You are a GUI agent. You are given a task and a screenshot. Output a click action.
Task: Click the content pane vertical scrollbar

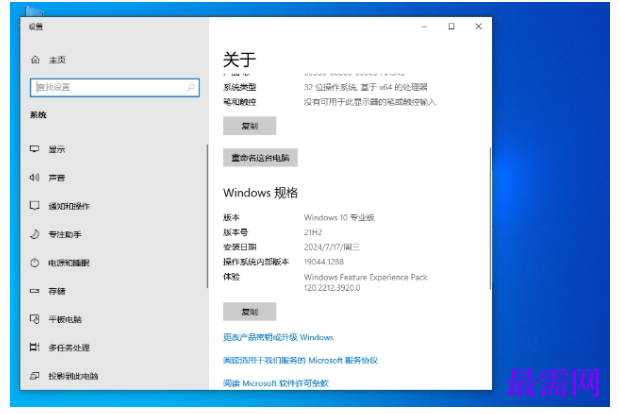pos(490,218)
